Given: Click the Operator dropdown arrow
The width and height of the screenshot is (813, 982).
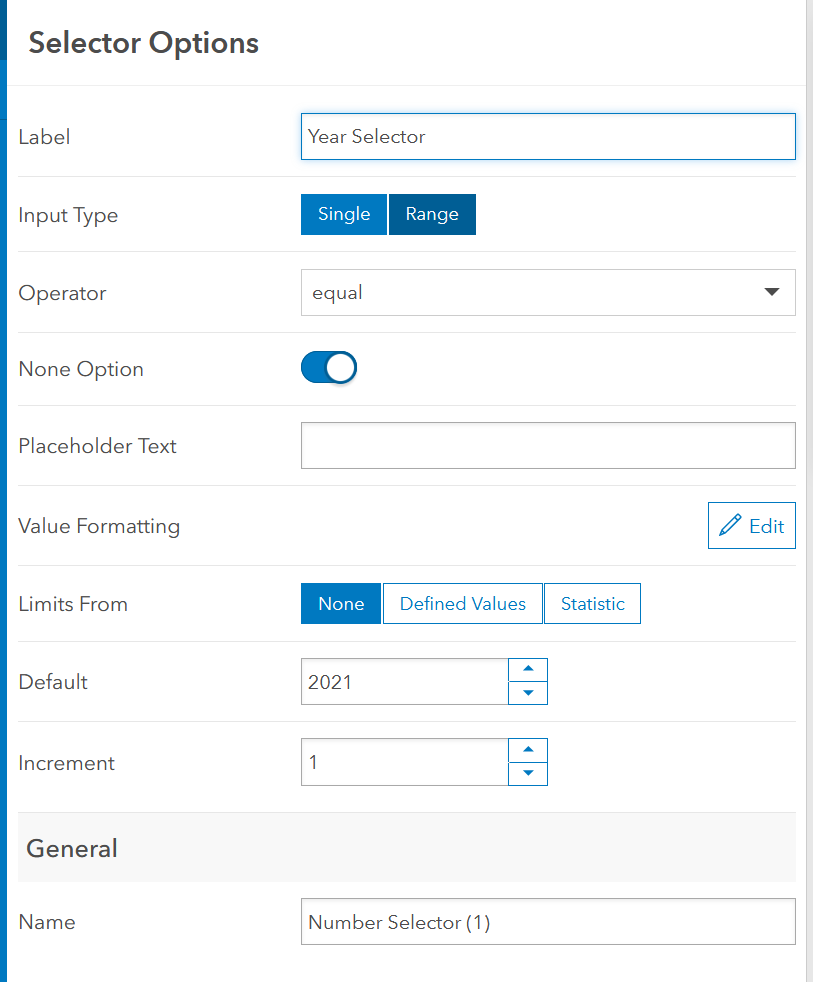Looking at the screenshot, I should (771, 292).
